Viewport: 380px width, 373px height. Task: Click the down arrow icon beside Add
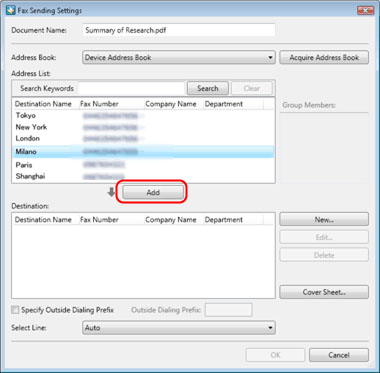(111, 192)
